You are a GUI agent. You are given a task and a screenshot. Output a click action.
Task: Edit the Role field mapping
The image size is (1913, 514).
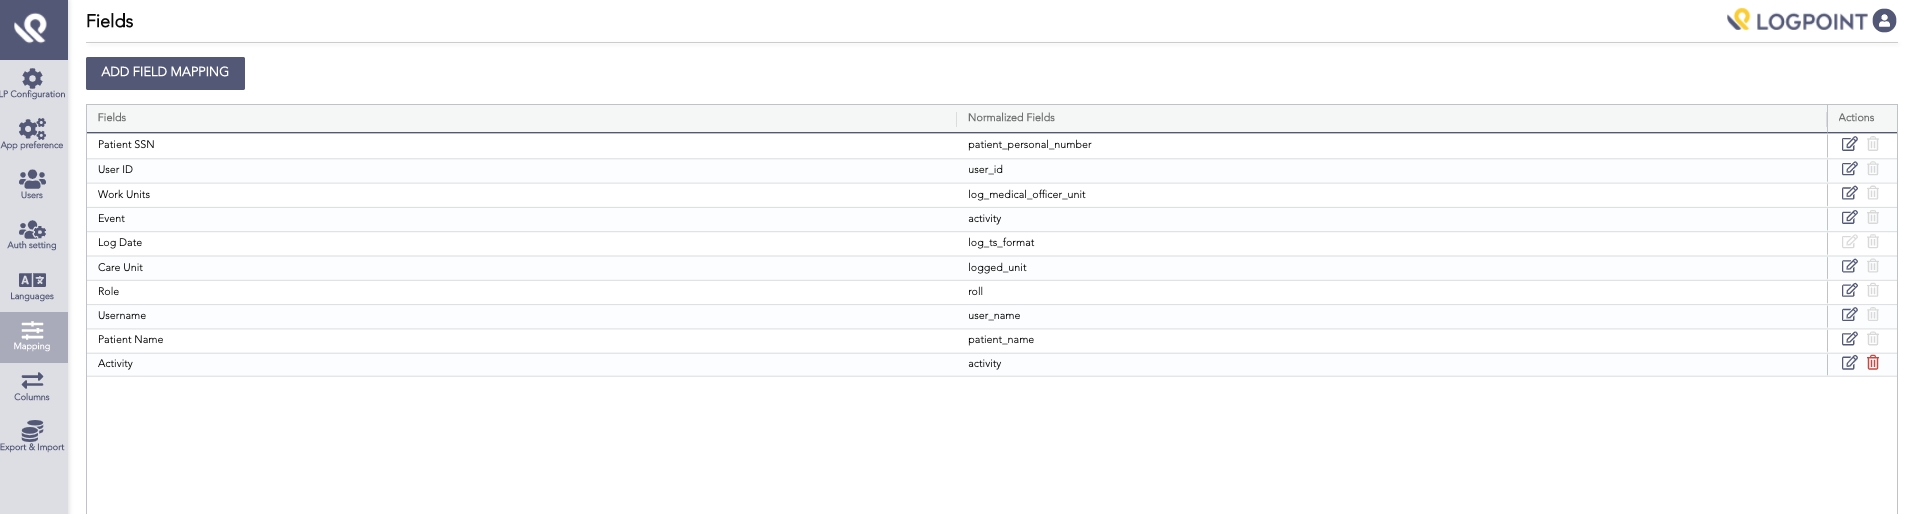(1849, 291)
